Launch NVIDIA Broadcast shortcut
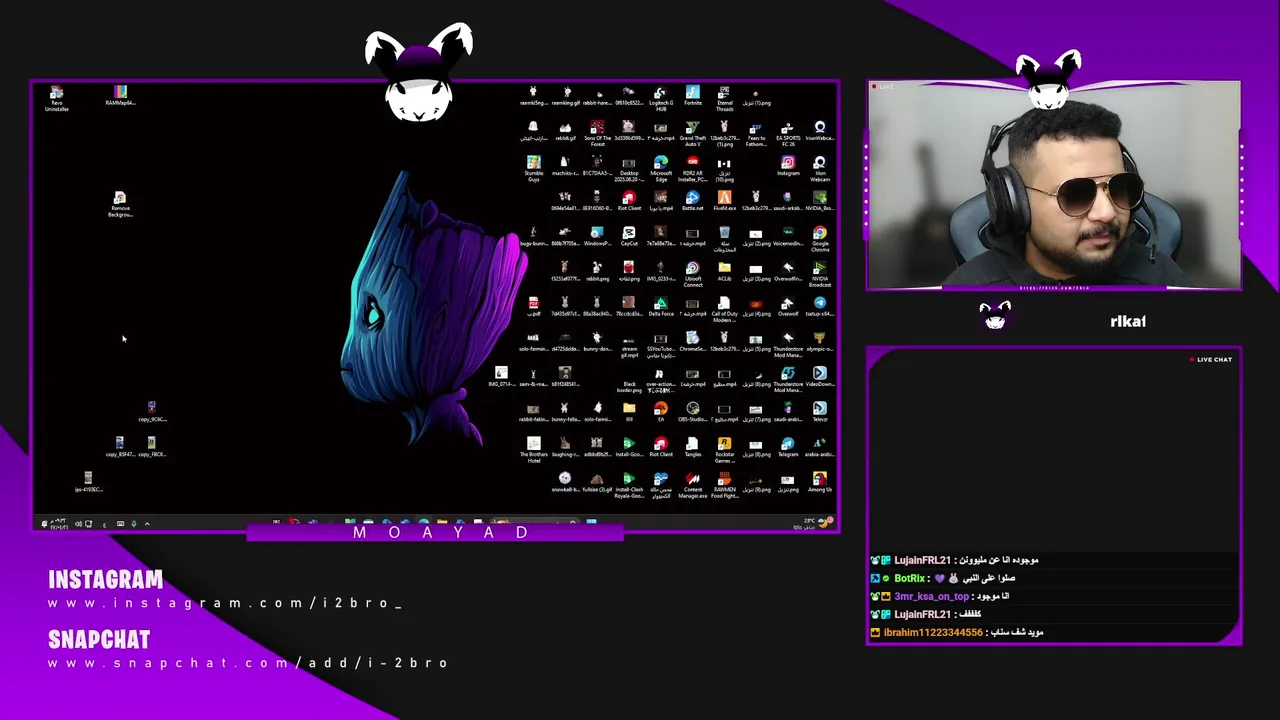The height and width of the screenshot is (720, 1280). coord(820,274)
